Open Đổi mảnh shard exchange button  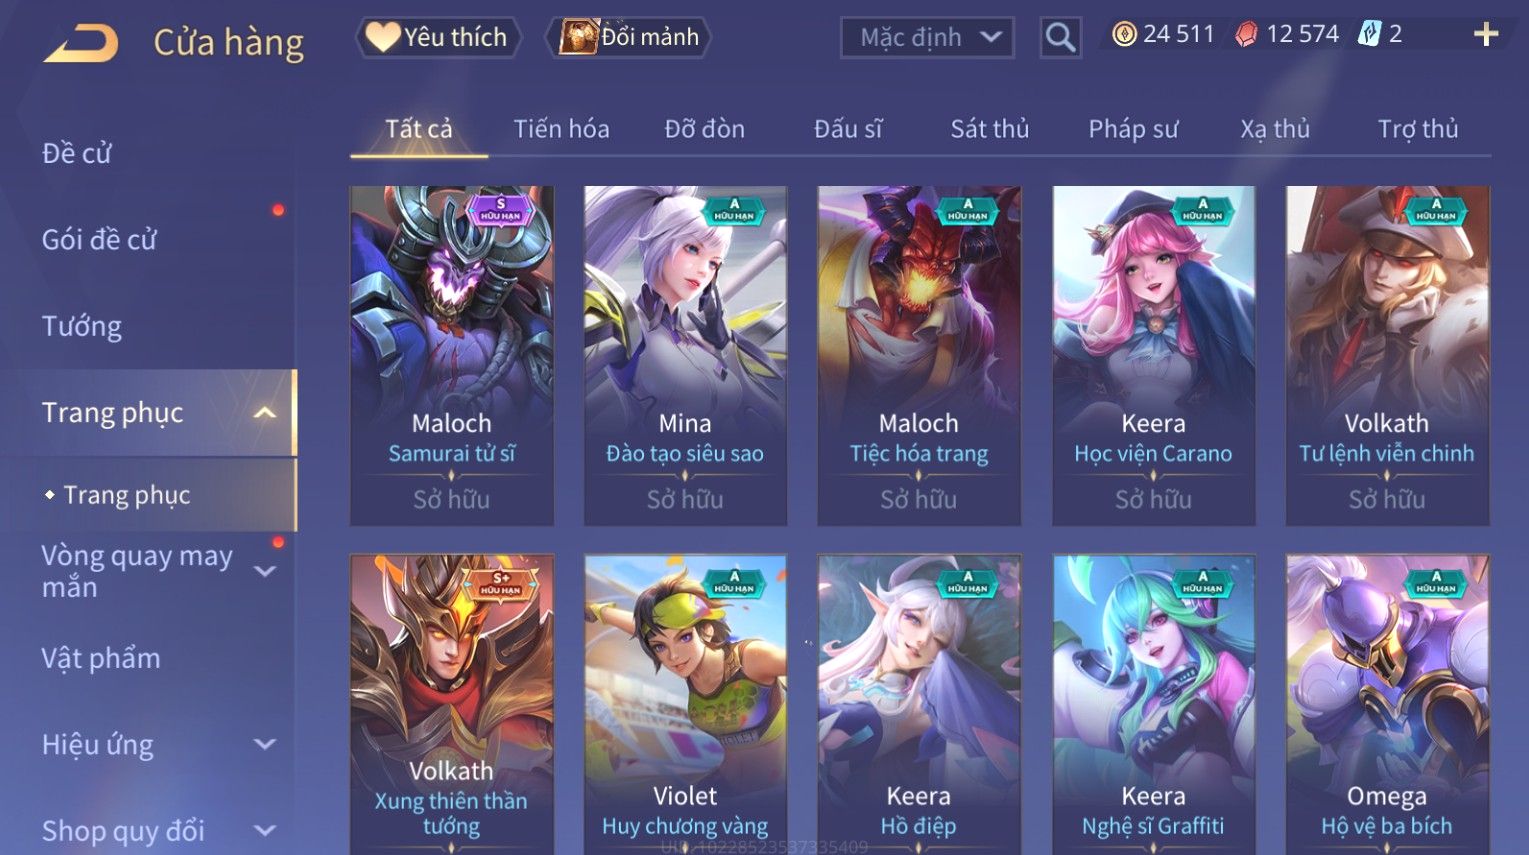point(628,37)
